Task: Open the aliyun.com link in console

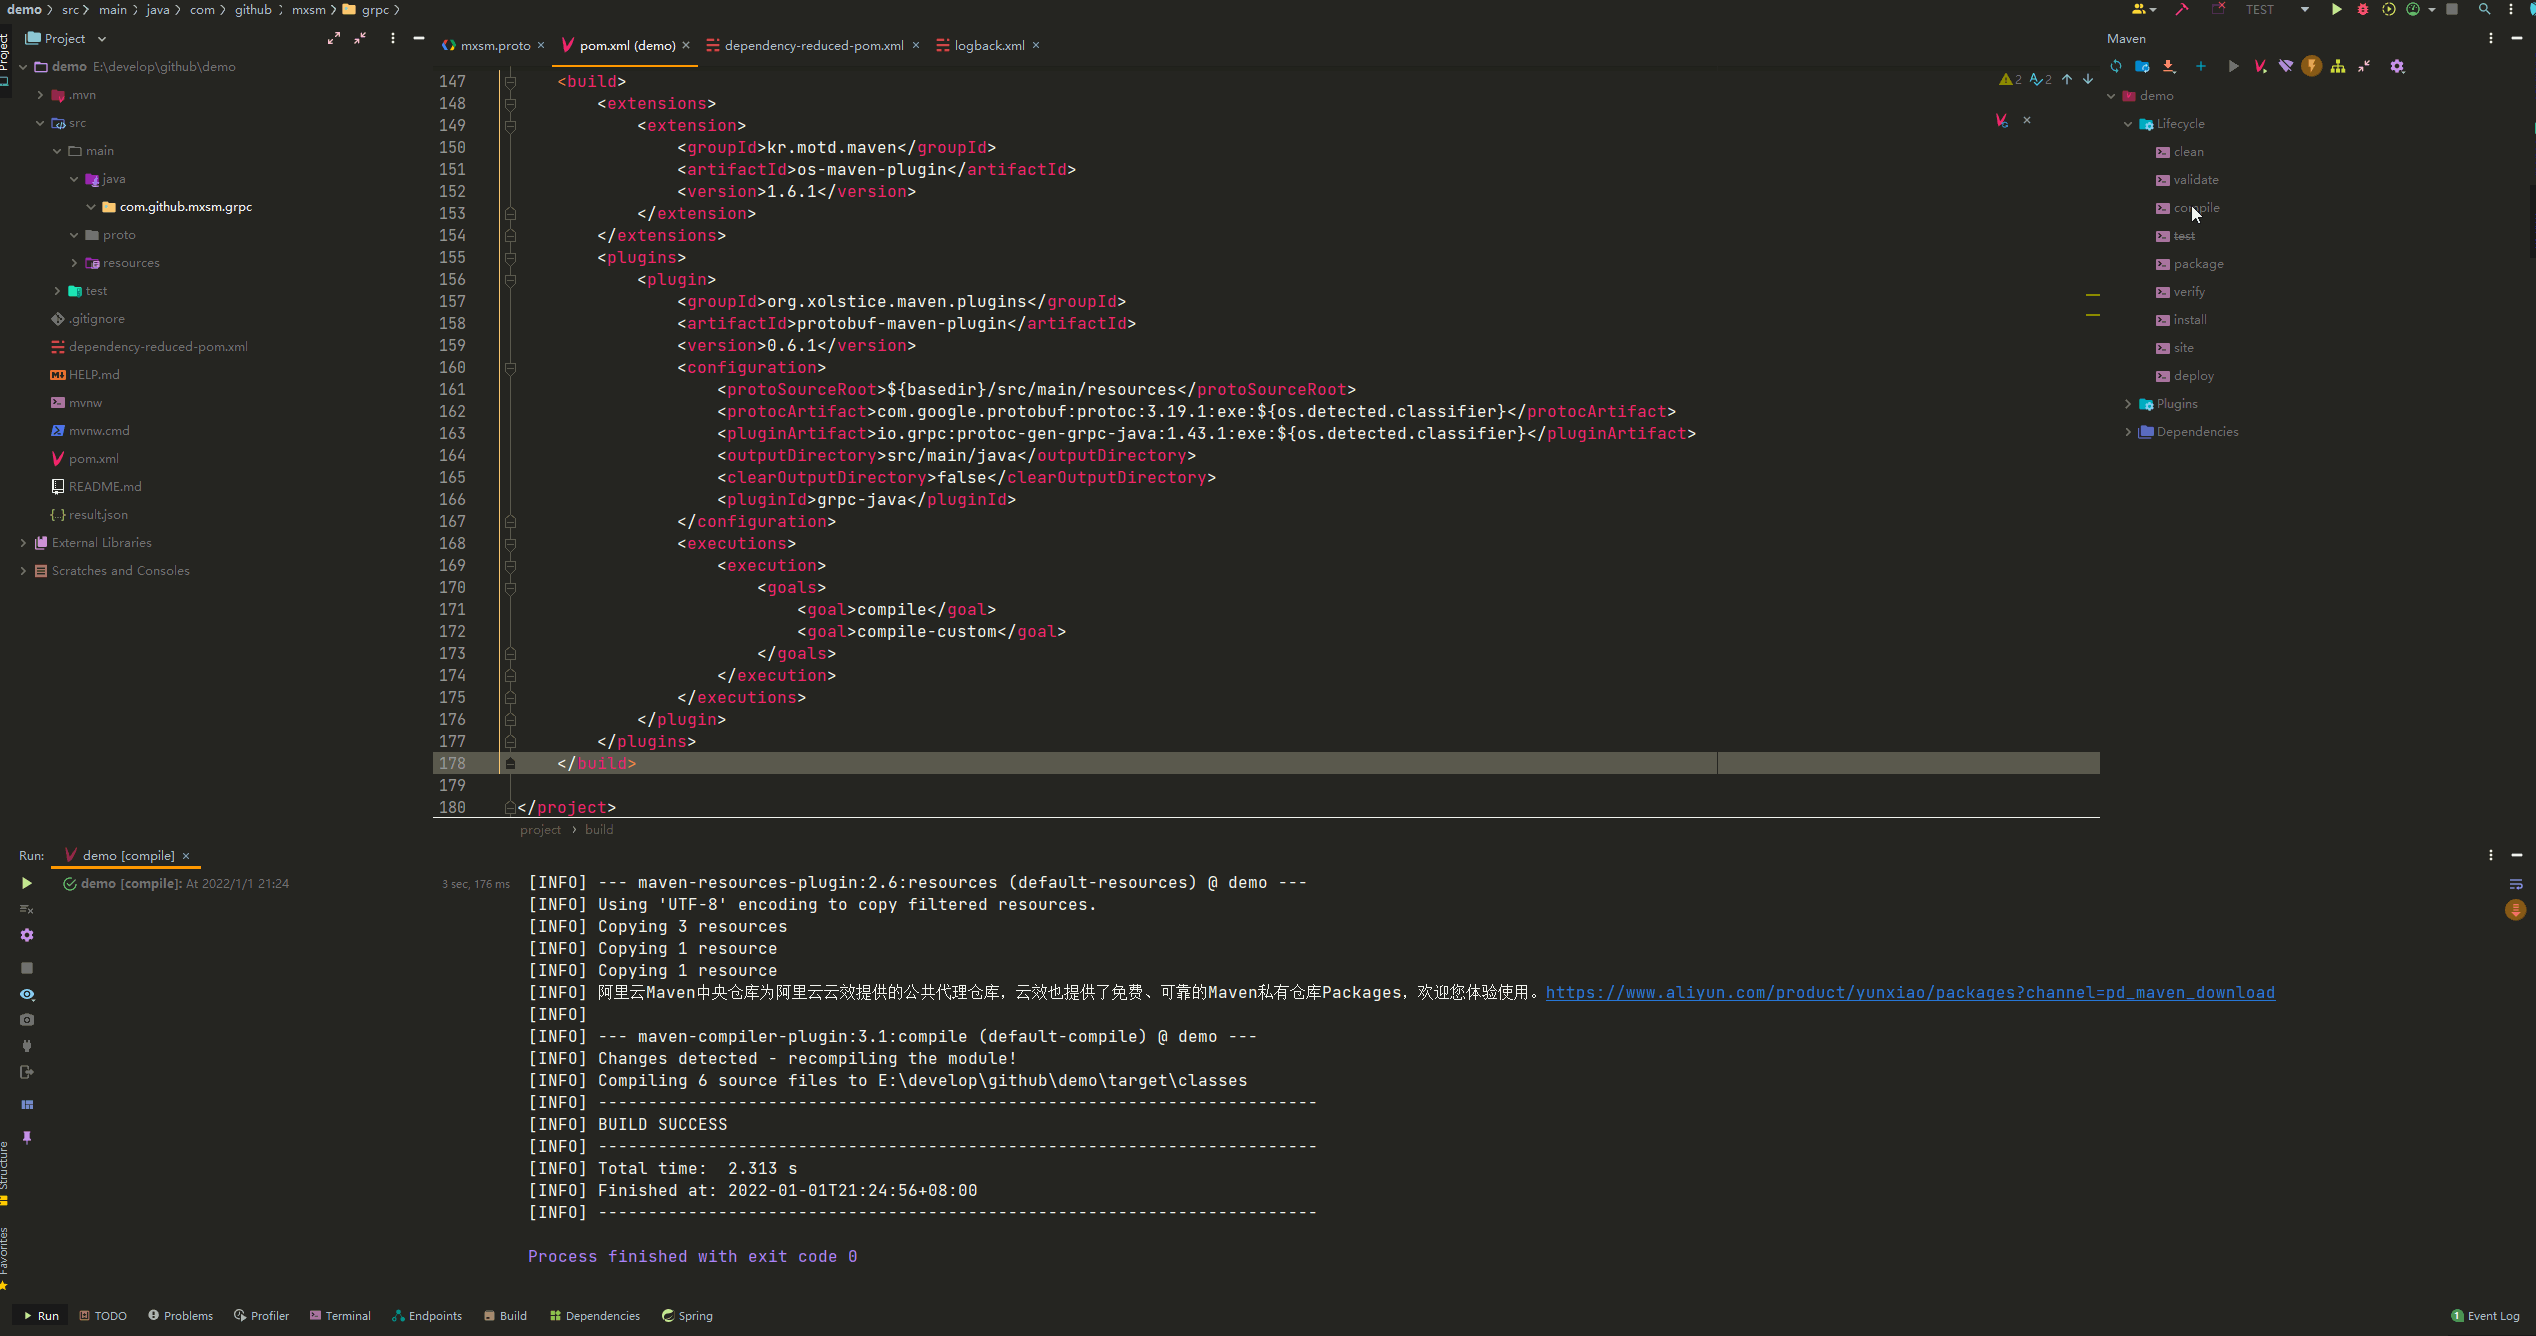Action: 1910,992
